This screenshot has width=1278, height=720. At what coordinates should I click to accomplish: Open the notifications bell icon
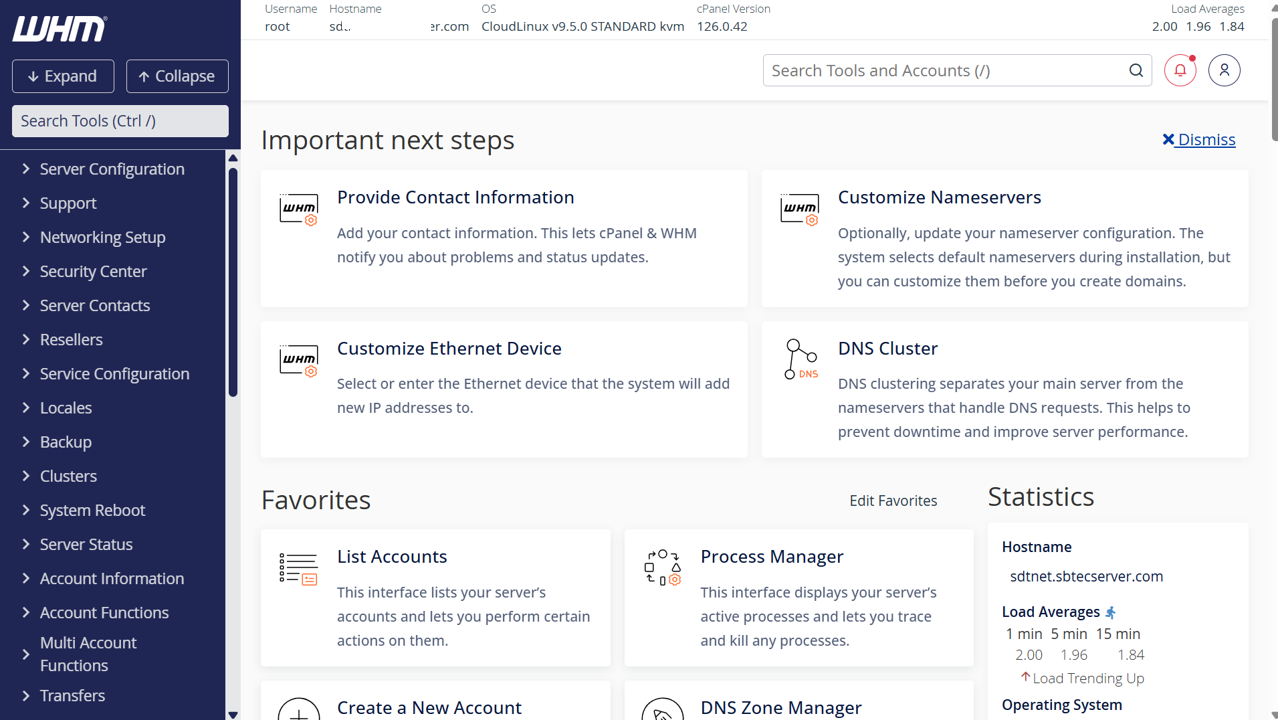1180,70
